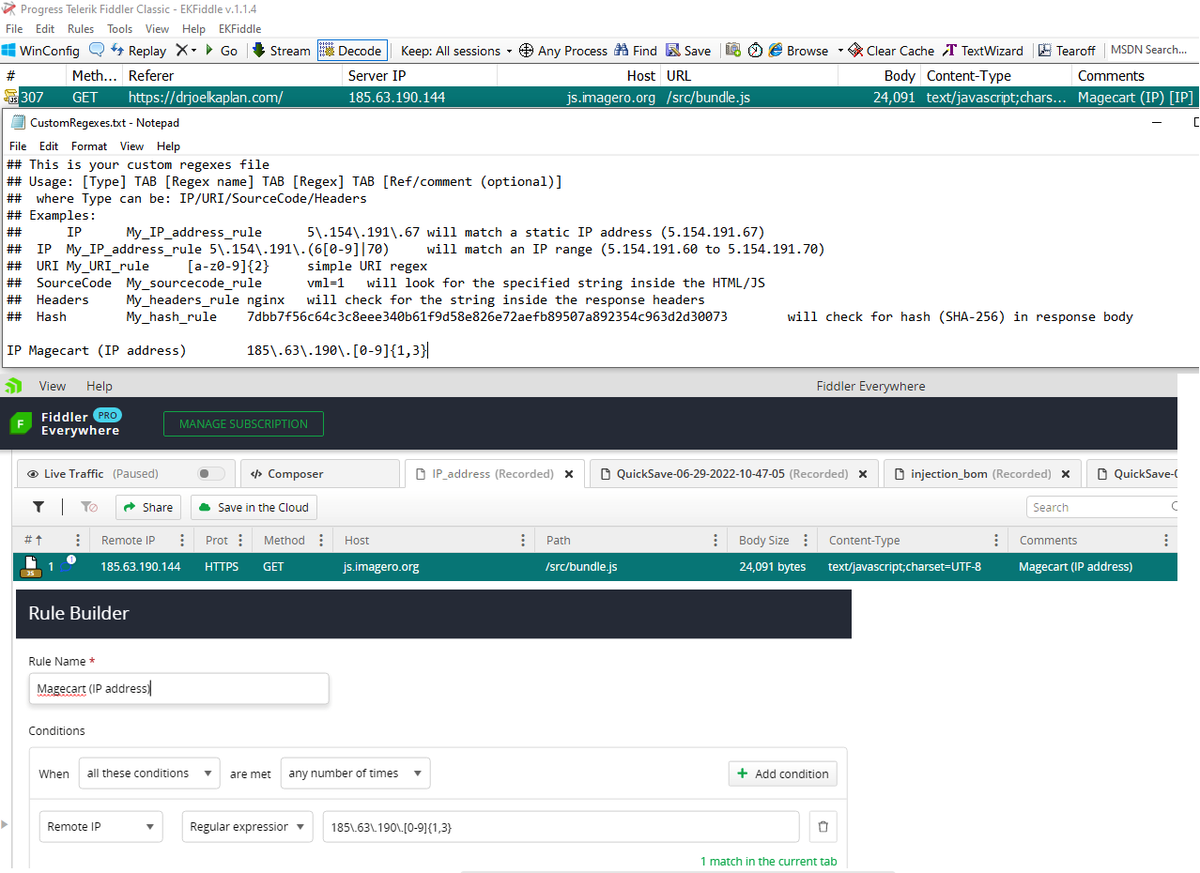Click the comment bubble icon in Fiddler Classic toolbar

[97, 50]
